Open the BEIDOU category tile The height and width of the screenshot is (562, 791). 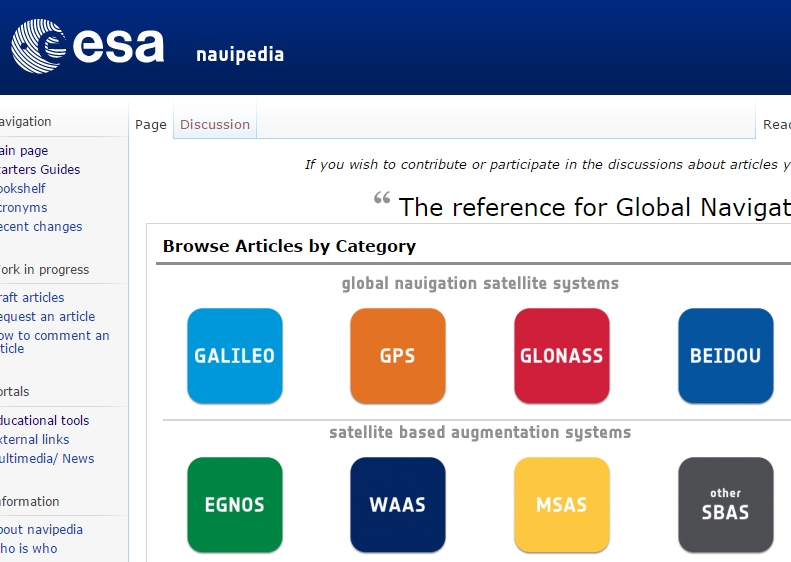point(725,356)
